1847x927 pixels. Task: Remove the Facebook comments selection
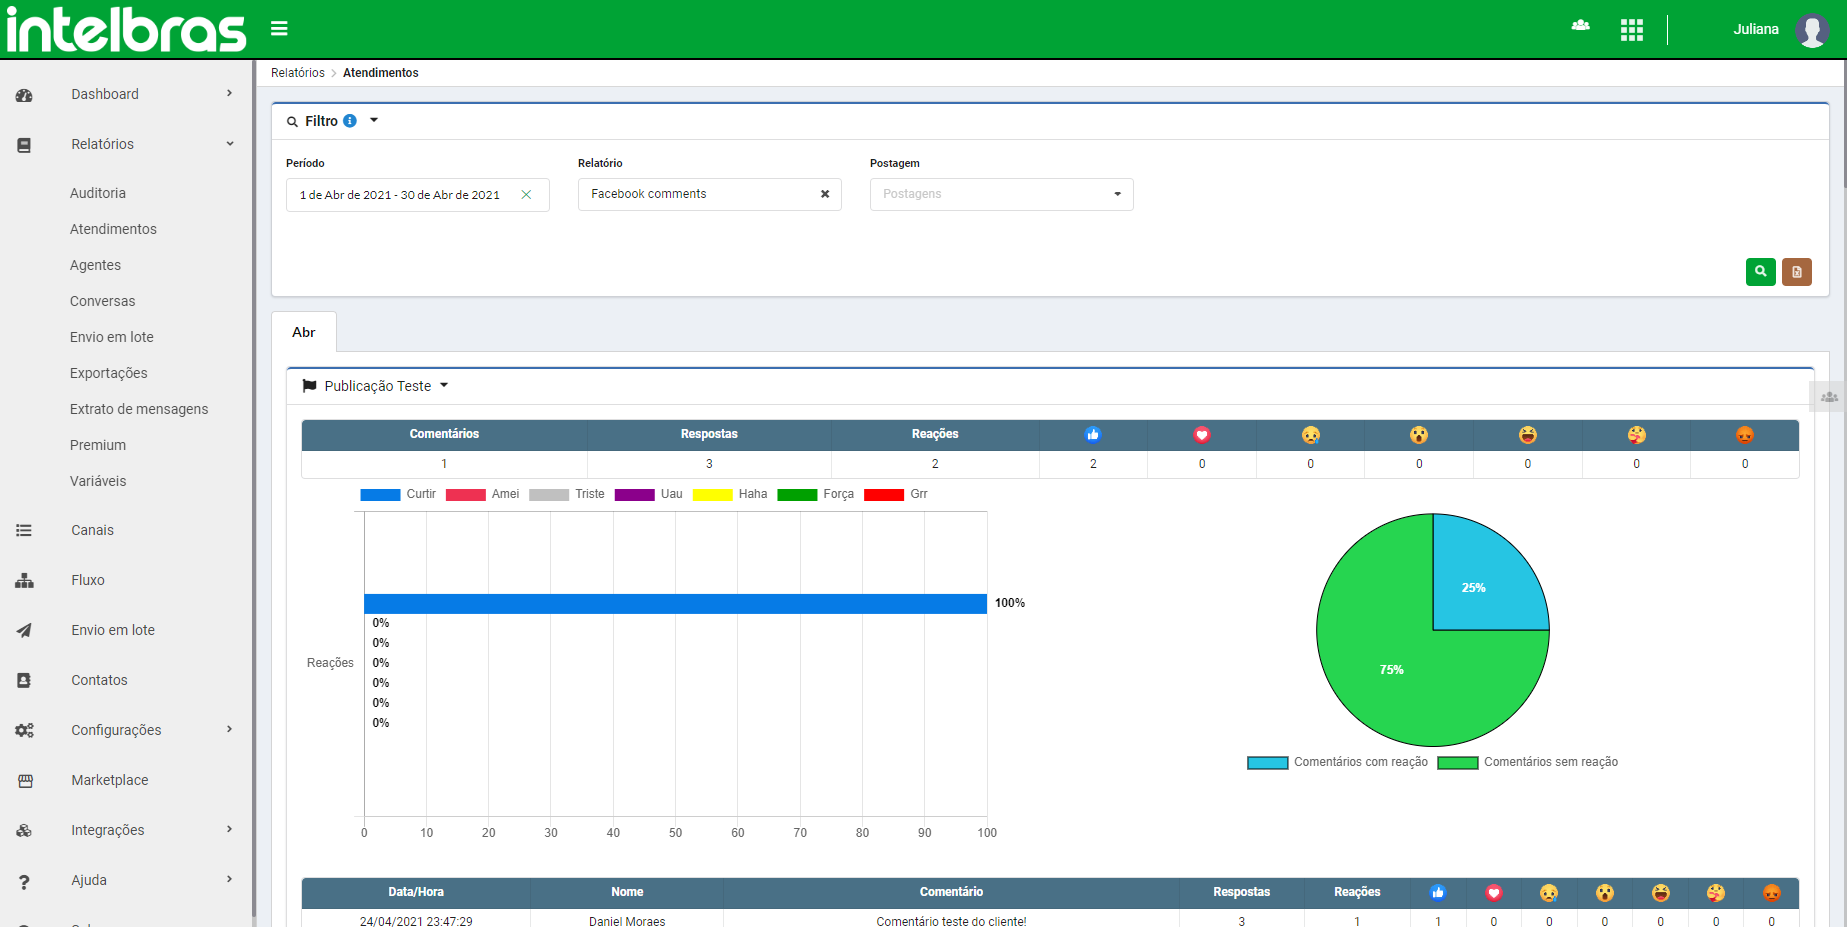point(825,194)
